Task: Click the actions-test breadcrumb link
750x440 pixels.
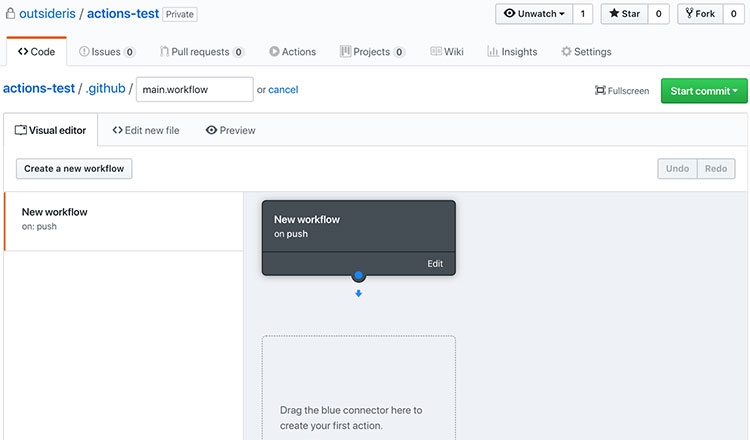Action: tap(39, 88)
